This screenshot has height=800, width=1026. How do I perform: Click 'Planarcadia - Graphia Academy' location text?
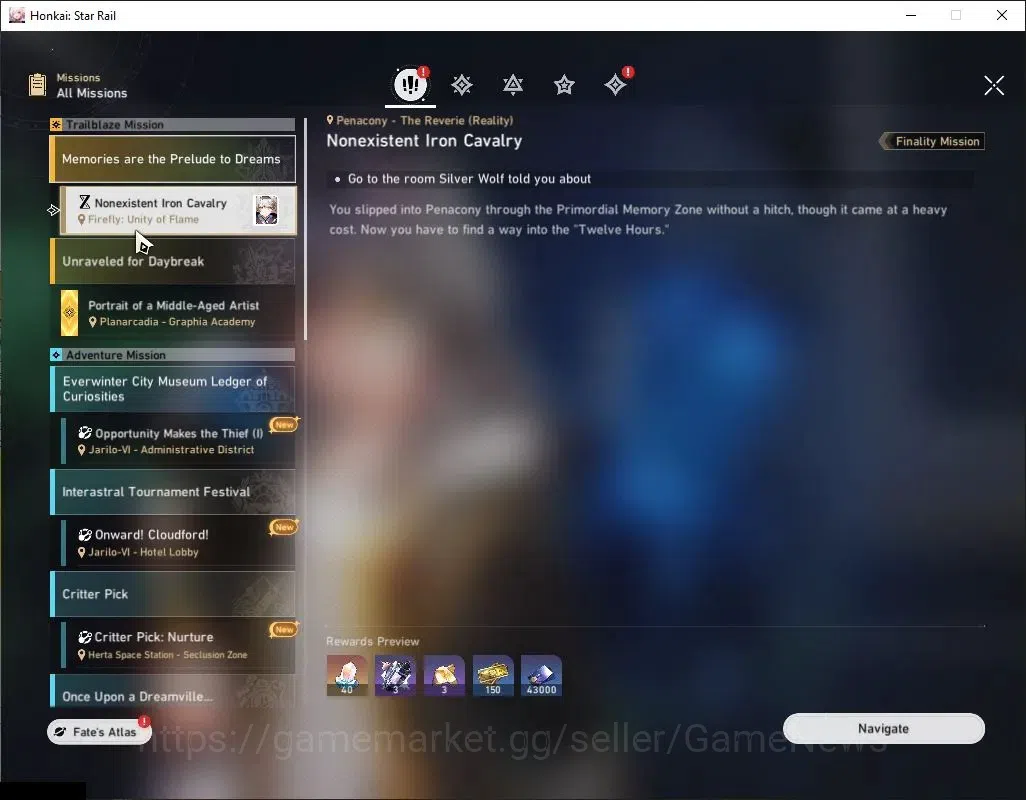[x=177, y=322]
